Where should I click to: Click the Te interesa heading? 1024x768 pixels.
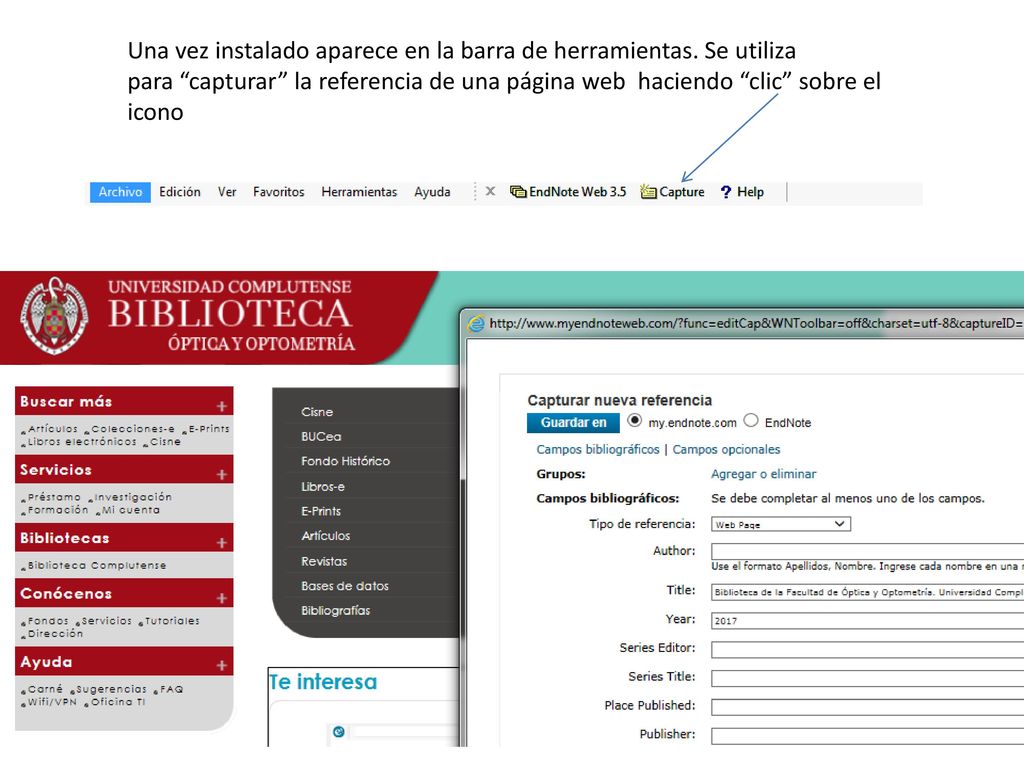323,682
